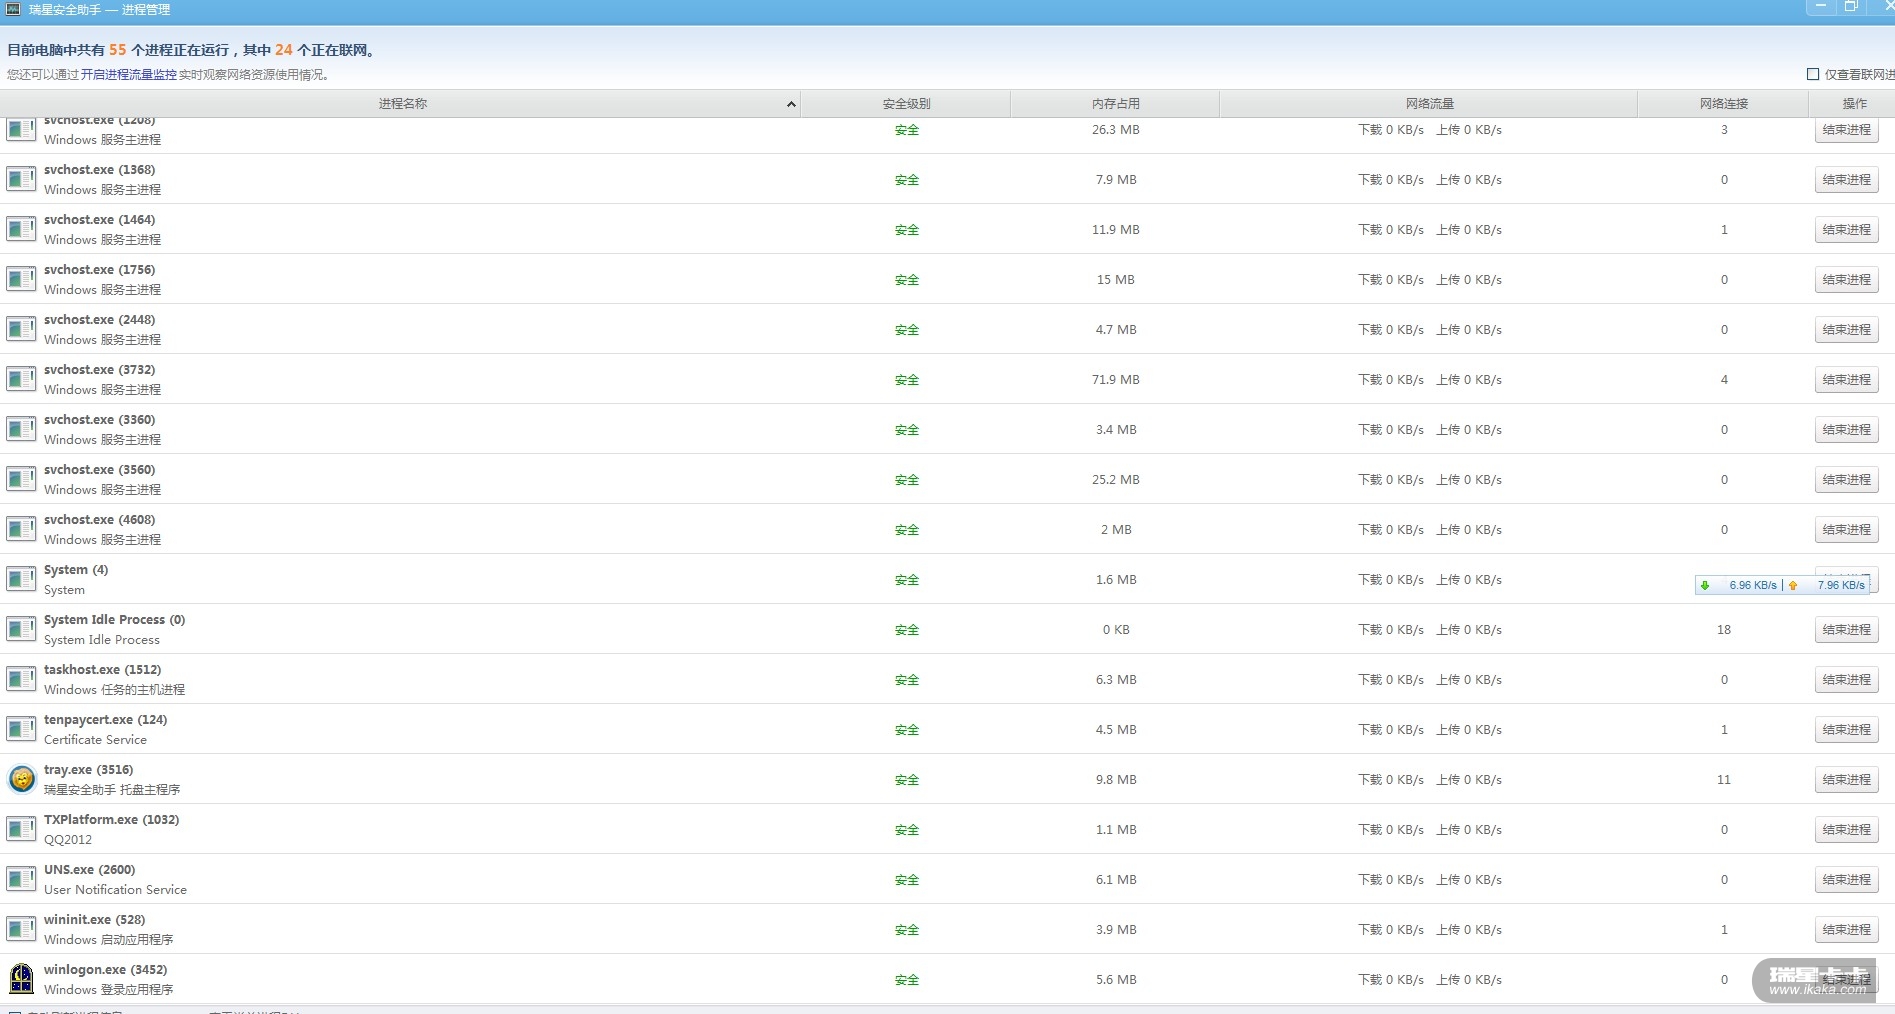Screen dimensions: 1895x1014
Task: Sort by the 网络连接 column header
Action: [1724, 104]
